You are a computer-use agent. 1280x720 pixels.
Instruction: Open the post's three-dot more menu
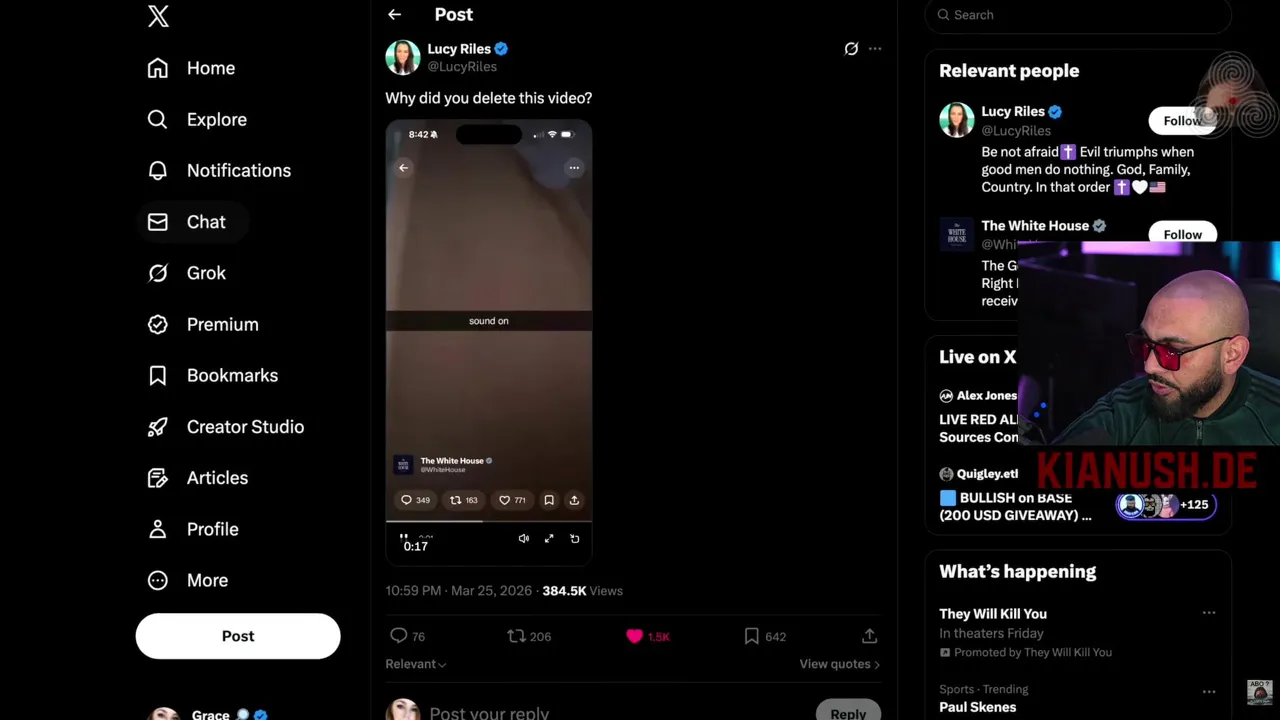click(x=875, y=48)
